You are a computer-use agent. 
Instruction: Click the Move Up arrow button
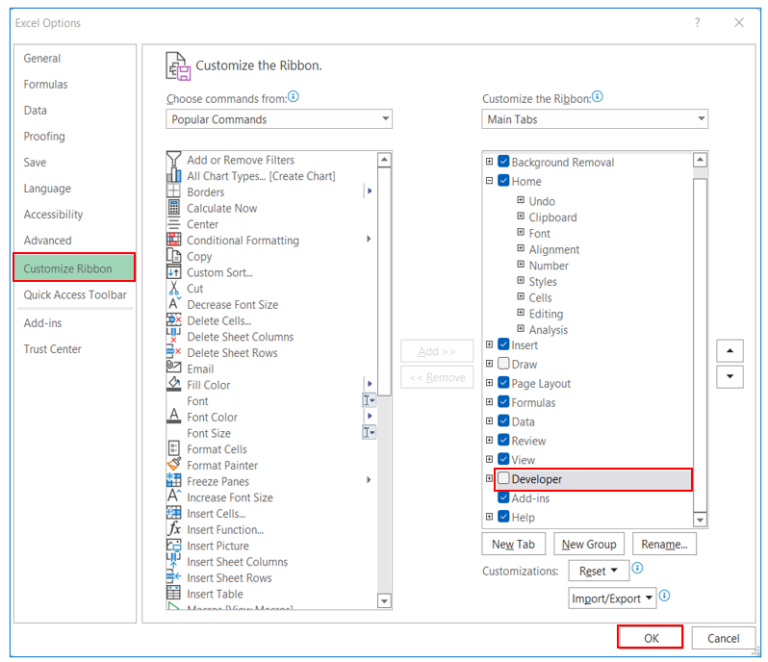(x=730, y=351)
